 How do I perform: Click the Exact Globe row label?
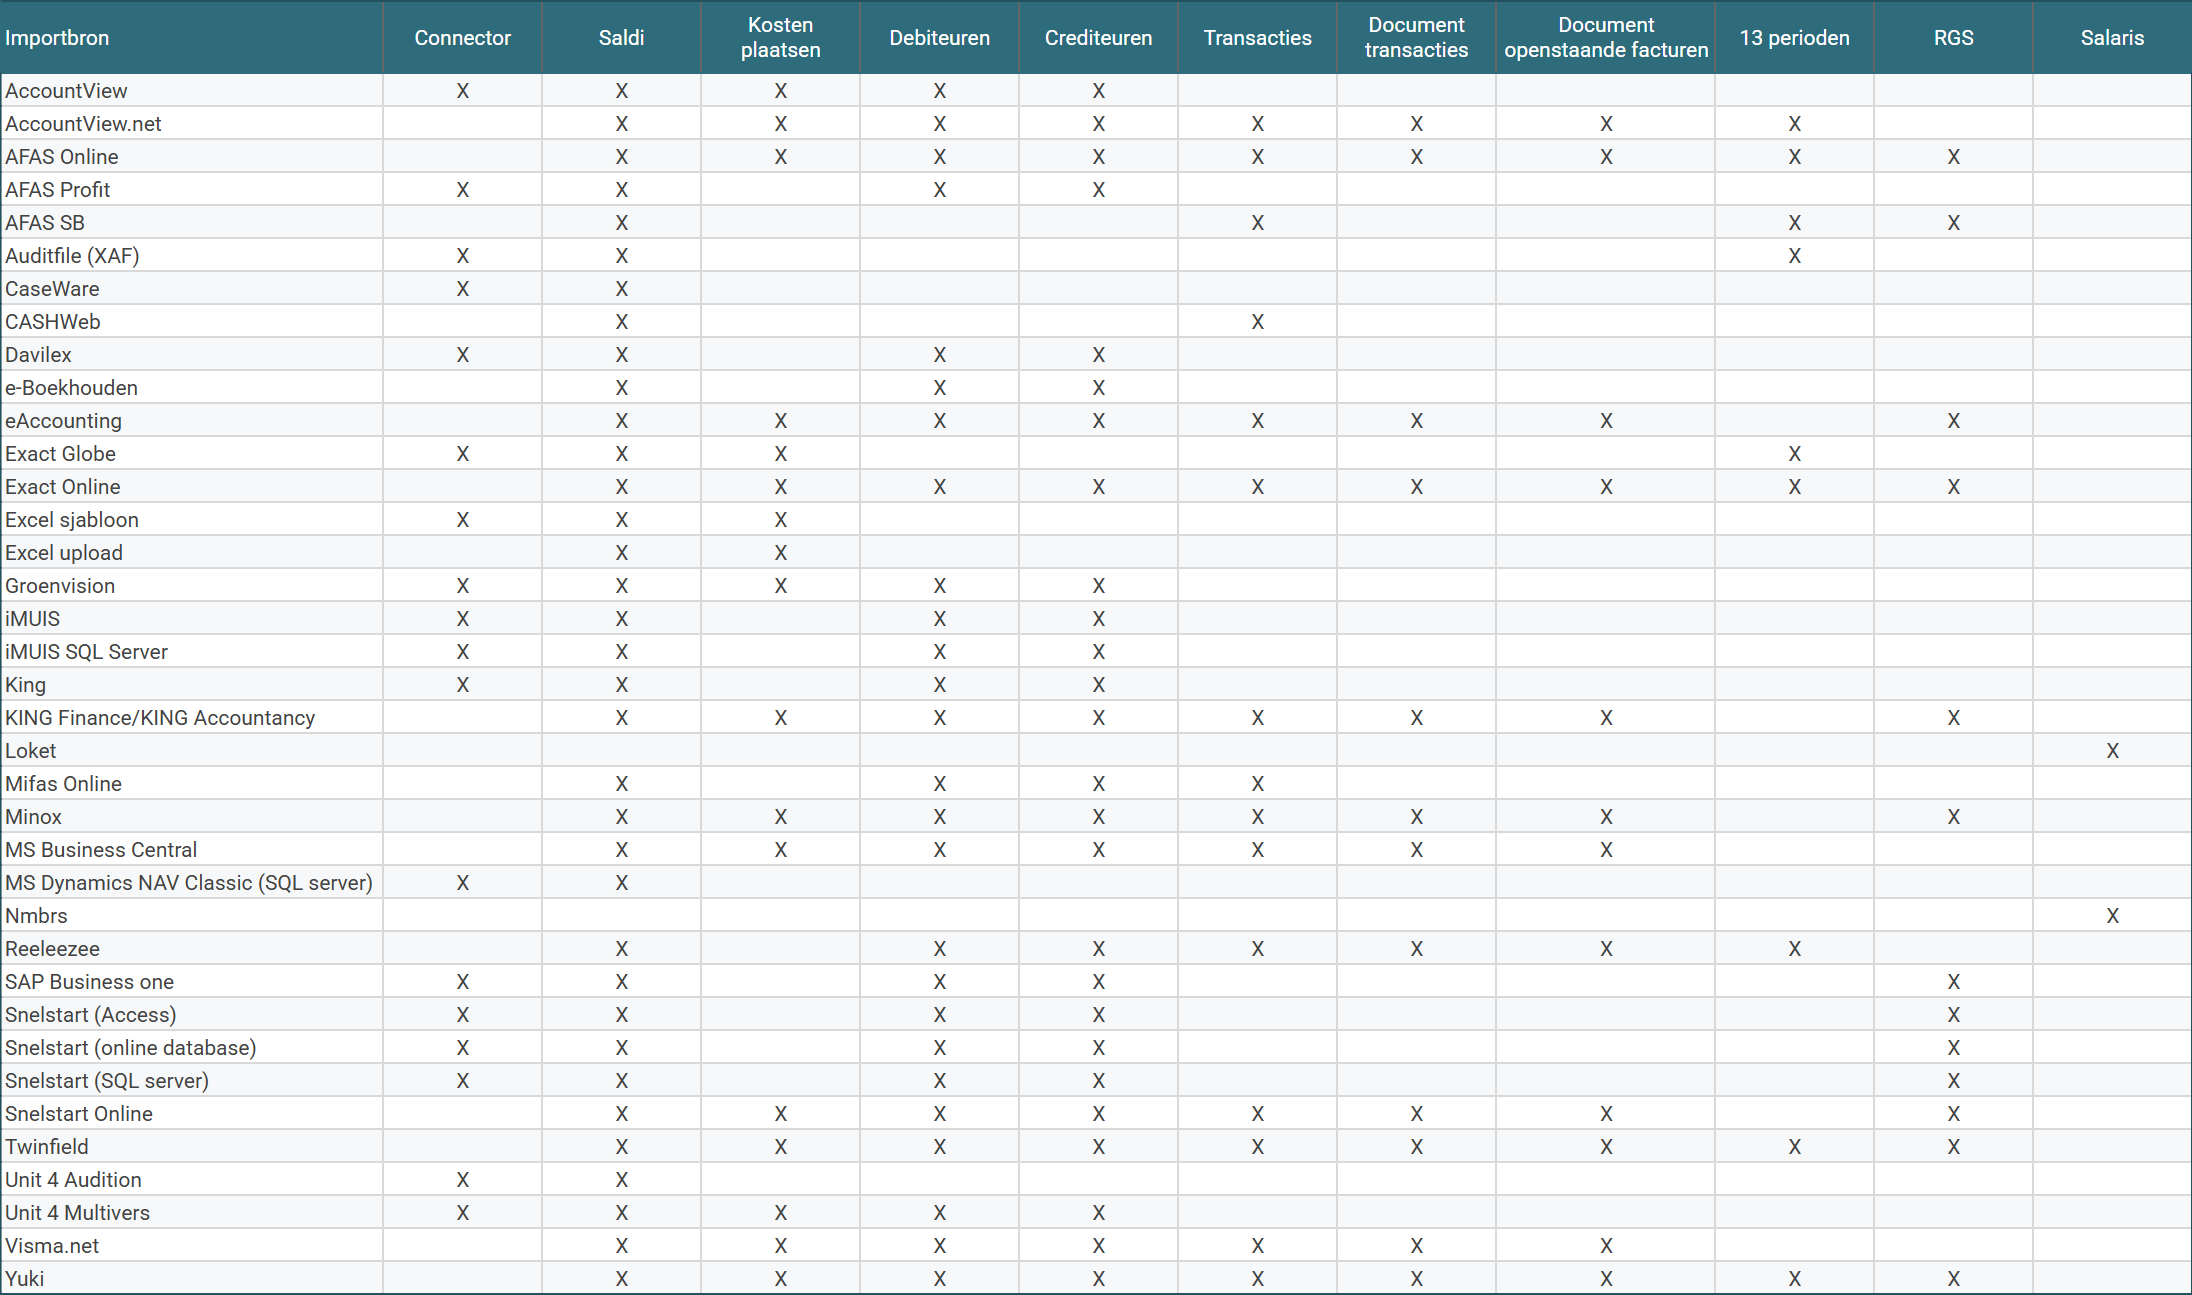(60, 454)
